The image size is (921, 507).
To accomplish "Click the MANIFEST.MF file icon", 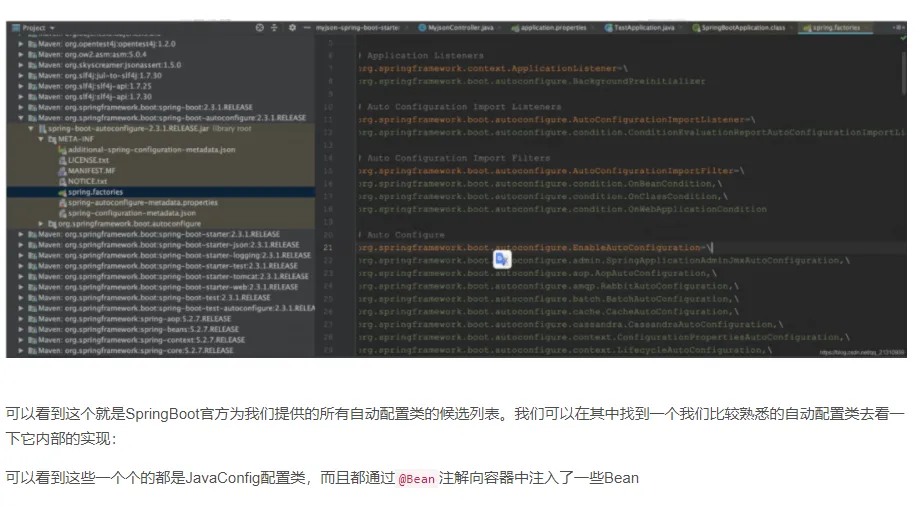I will [62, 171].
